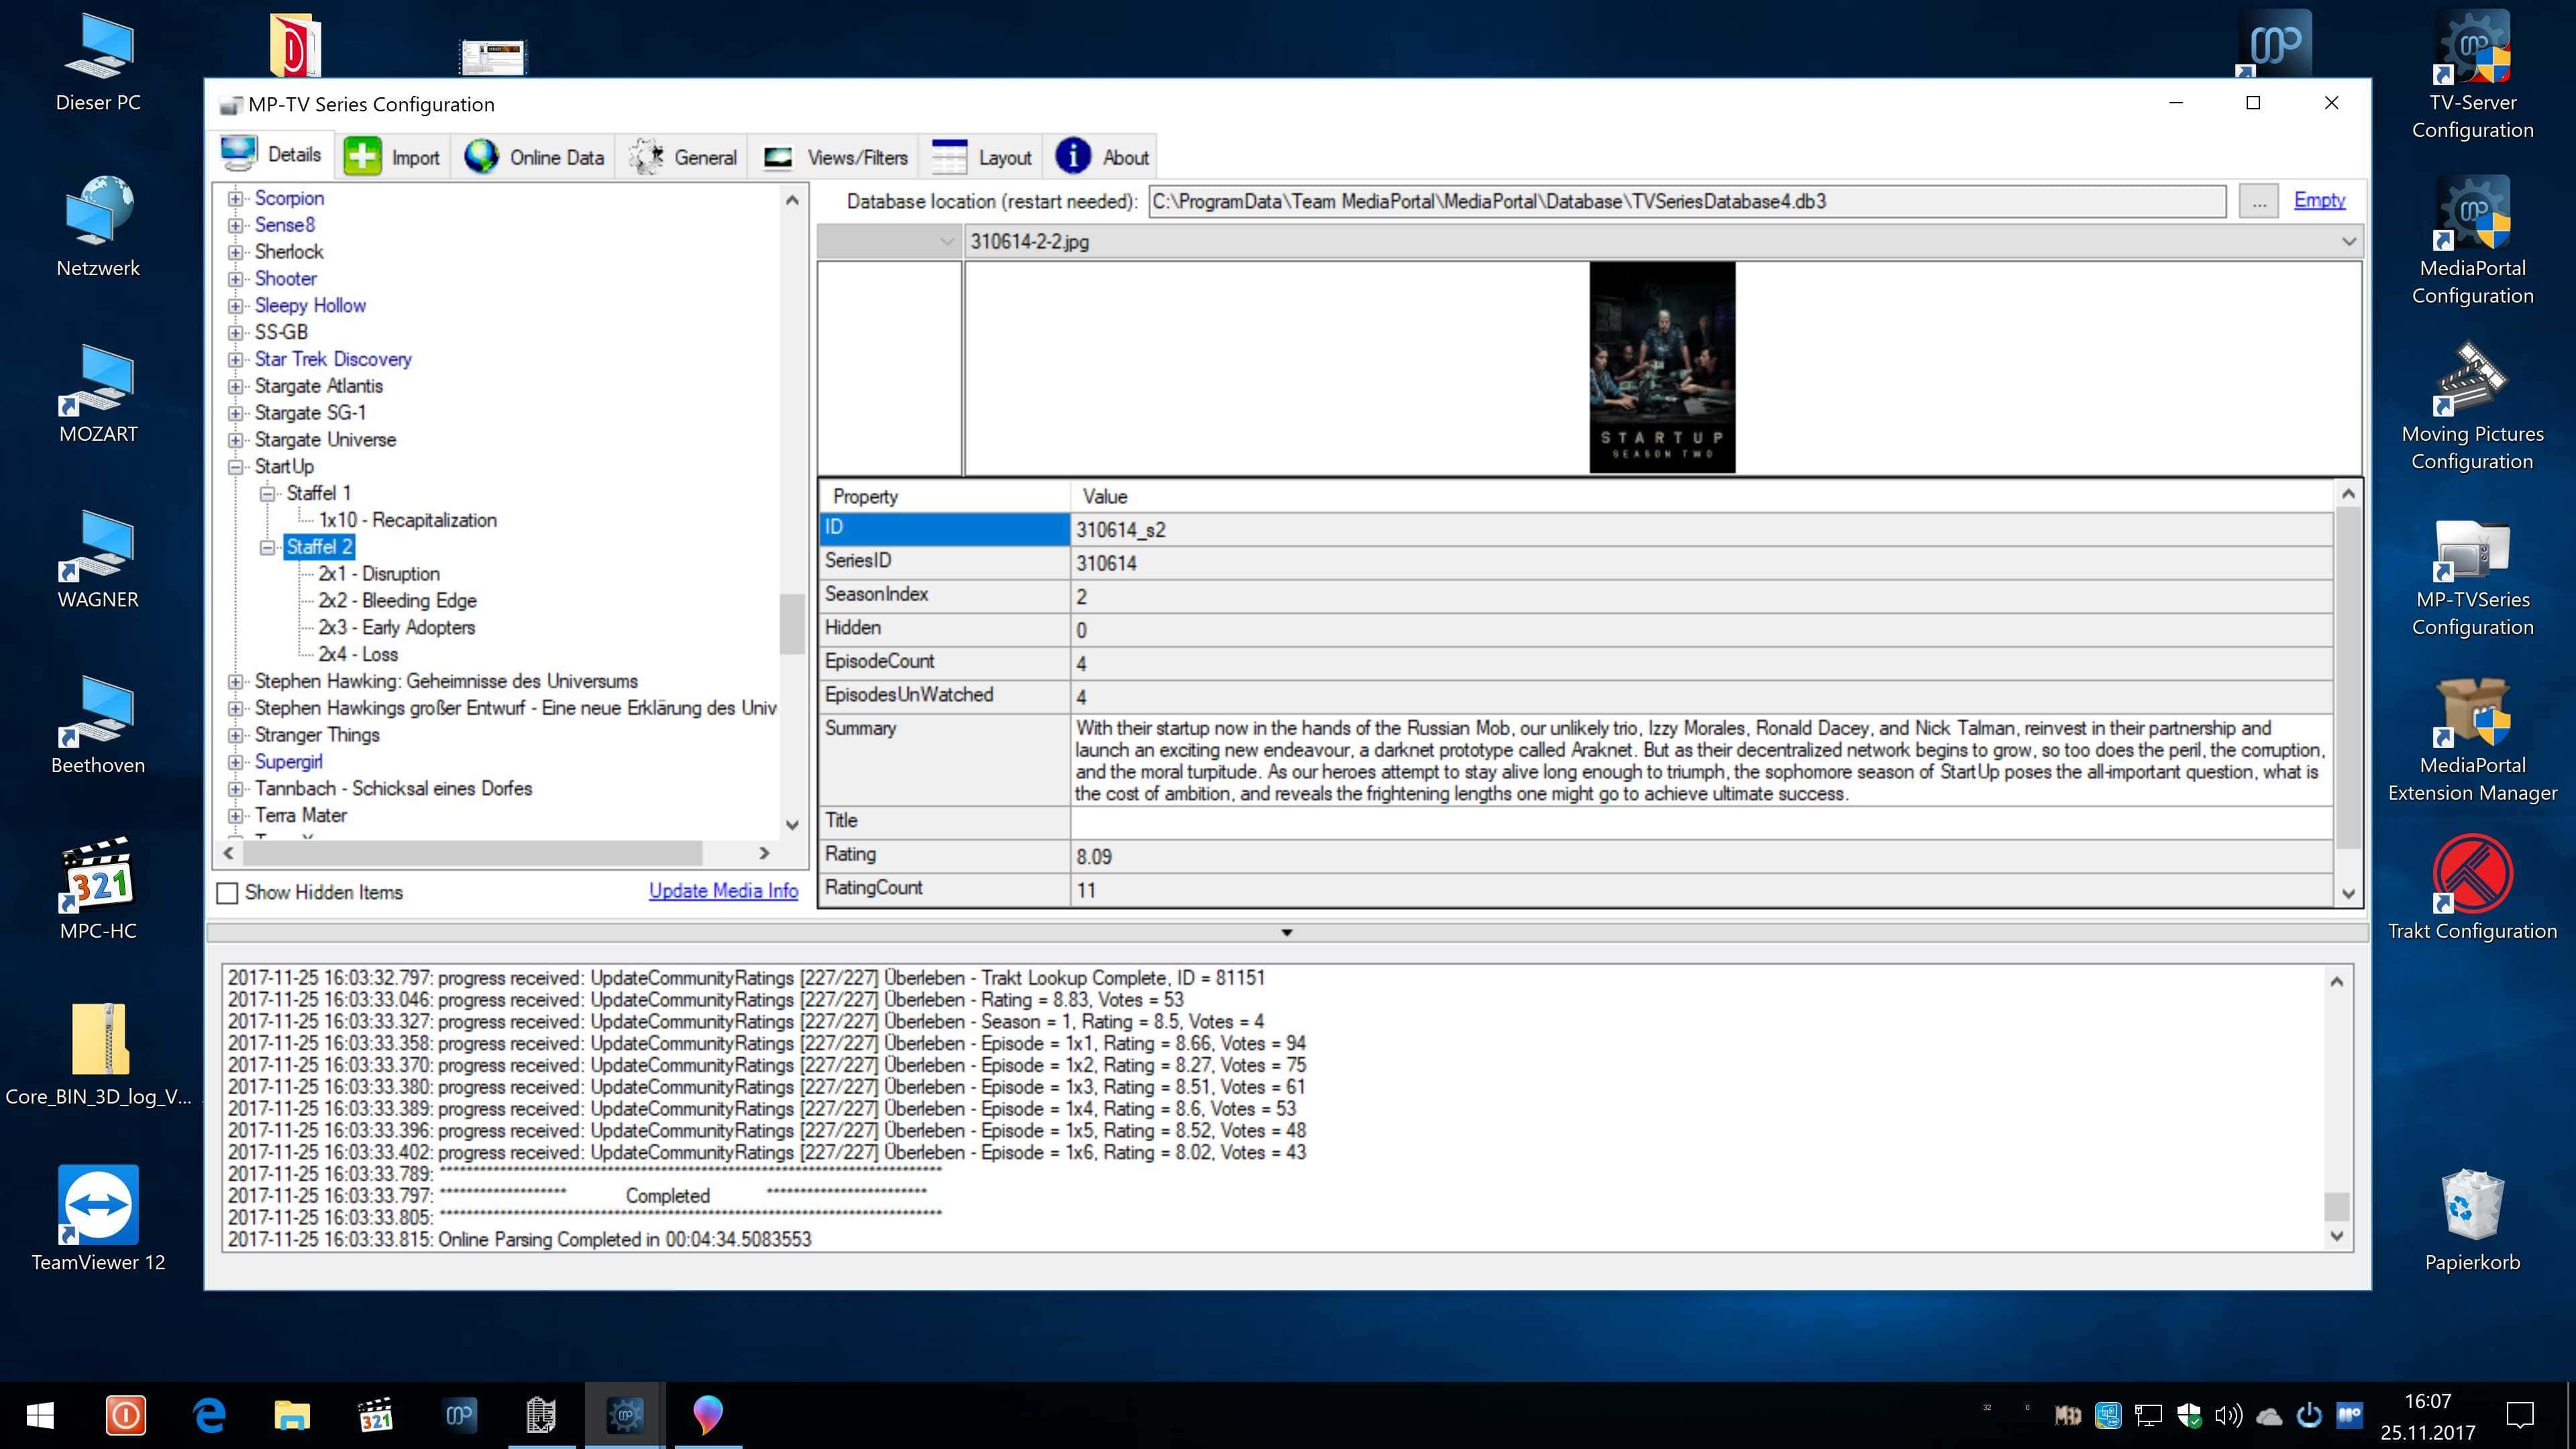The image size is (2576, 1449).
Task: Click the green plus Import icon
Action: [x=362, y=157]
